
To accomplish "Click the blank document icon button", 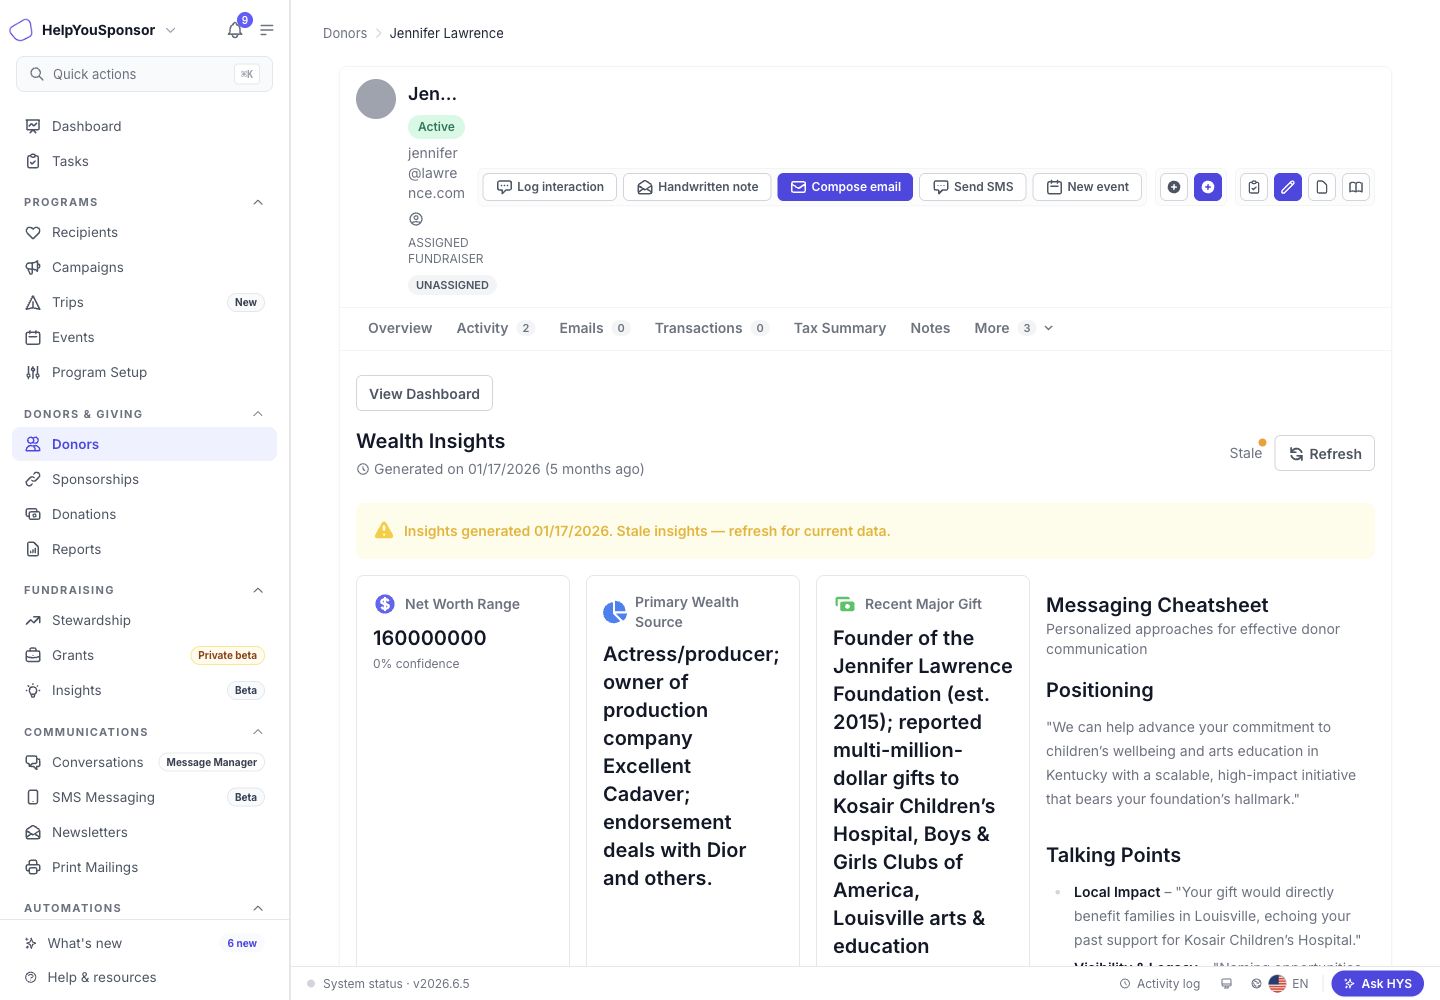I will (x=1322, y=187).
